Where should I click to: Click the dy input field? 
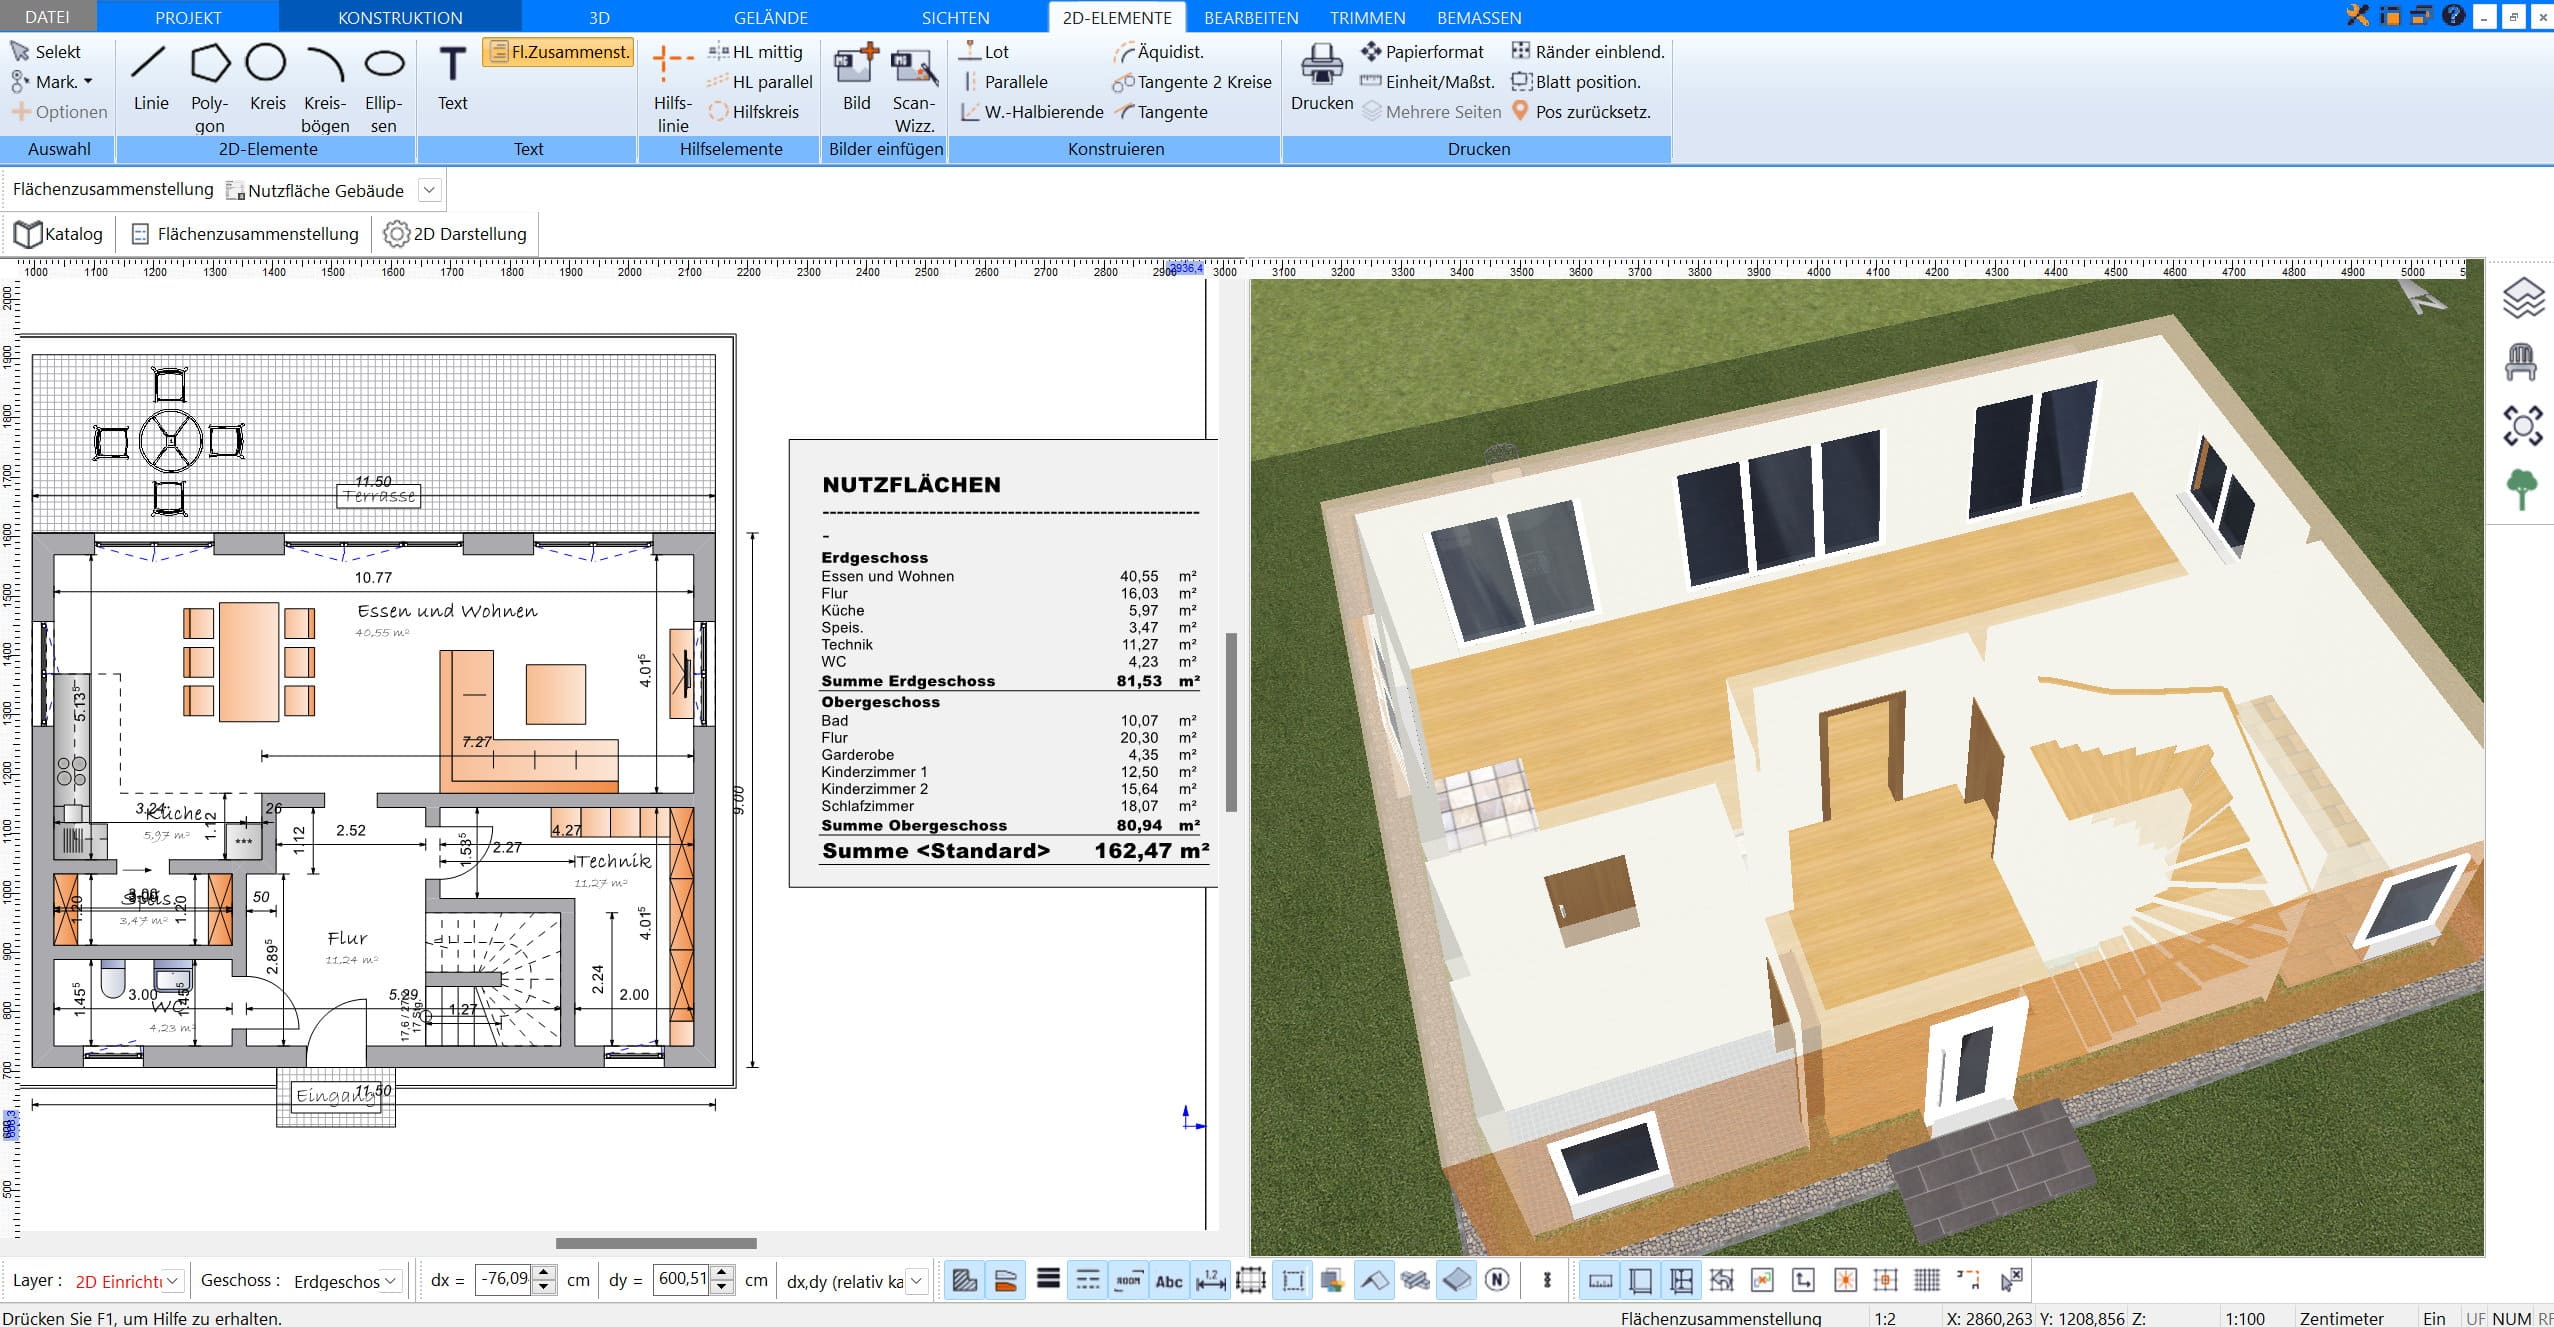[683, 1280]
